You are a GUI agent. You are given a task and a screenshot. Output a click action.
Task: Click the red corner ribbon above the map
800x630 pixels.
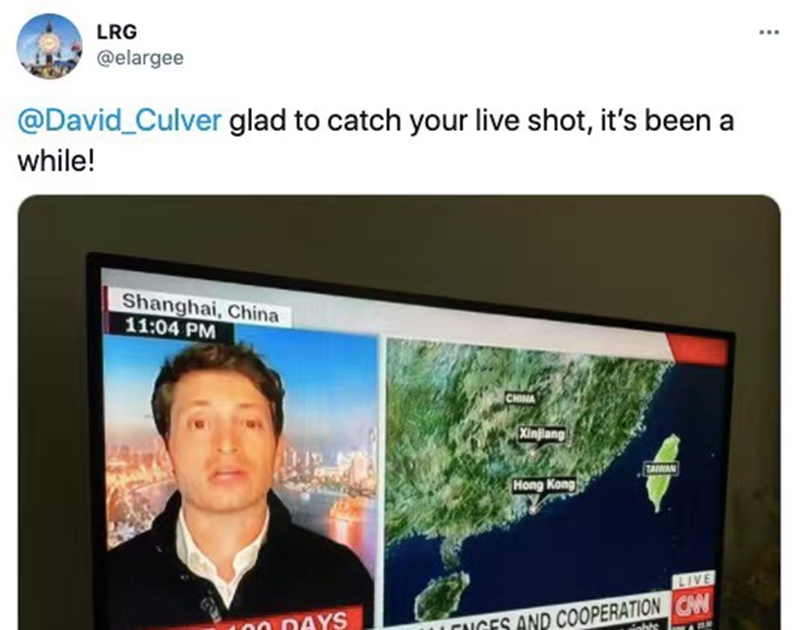click(698, 350)
